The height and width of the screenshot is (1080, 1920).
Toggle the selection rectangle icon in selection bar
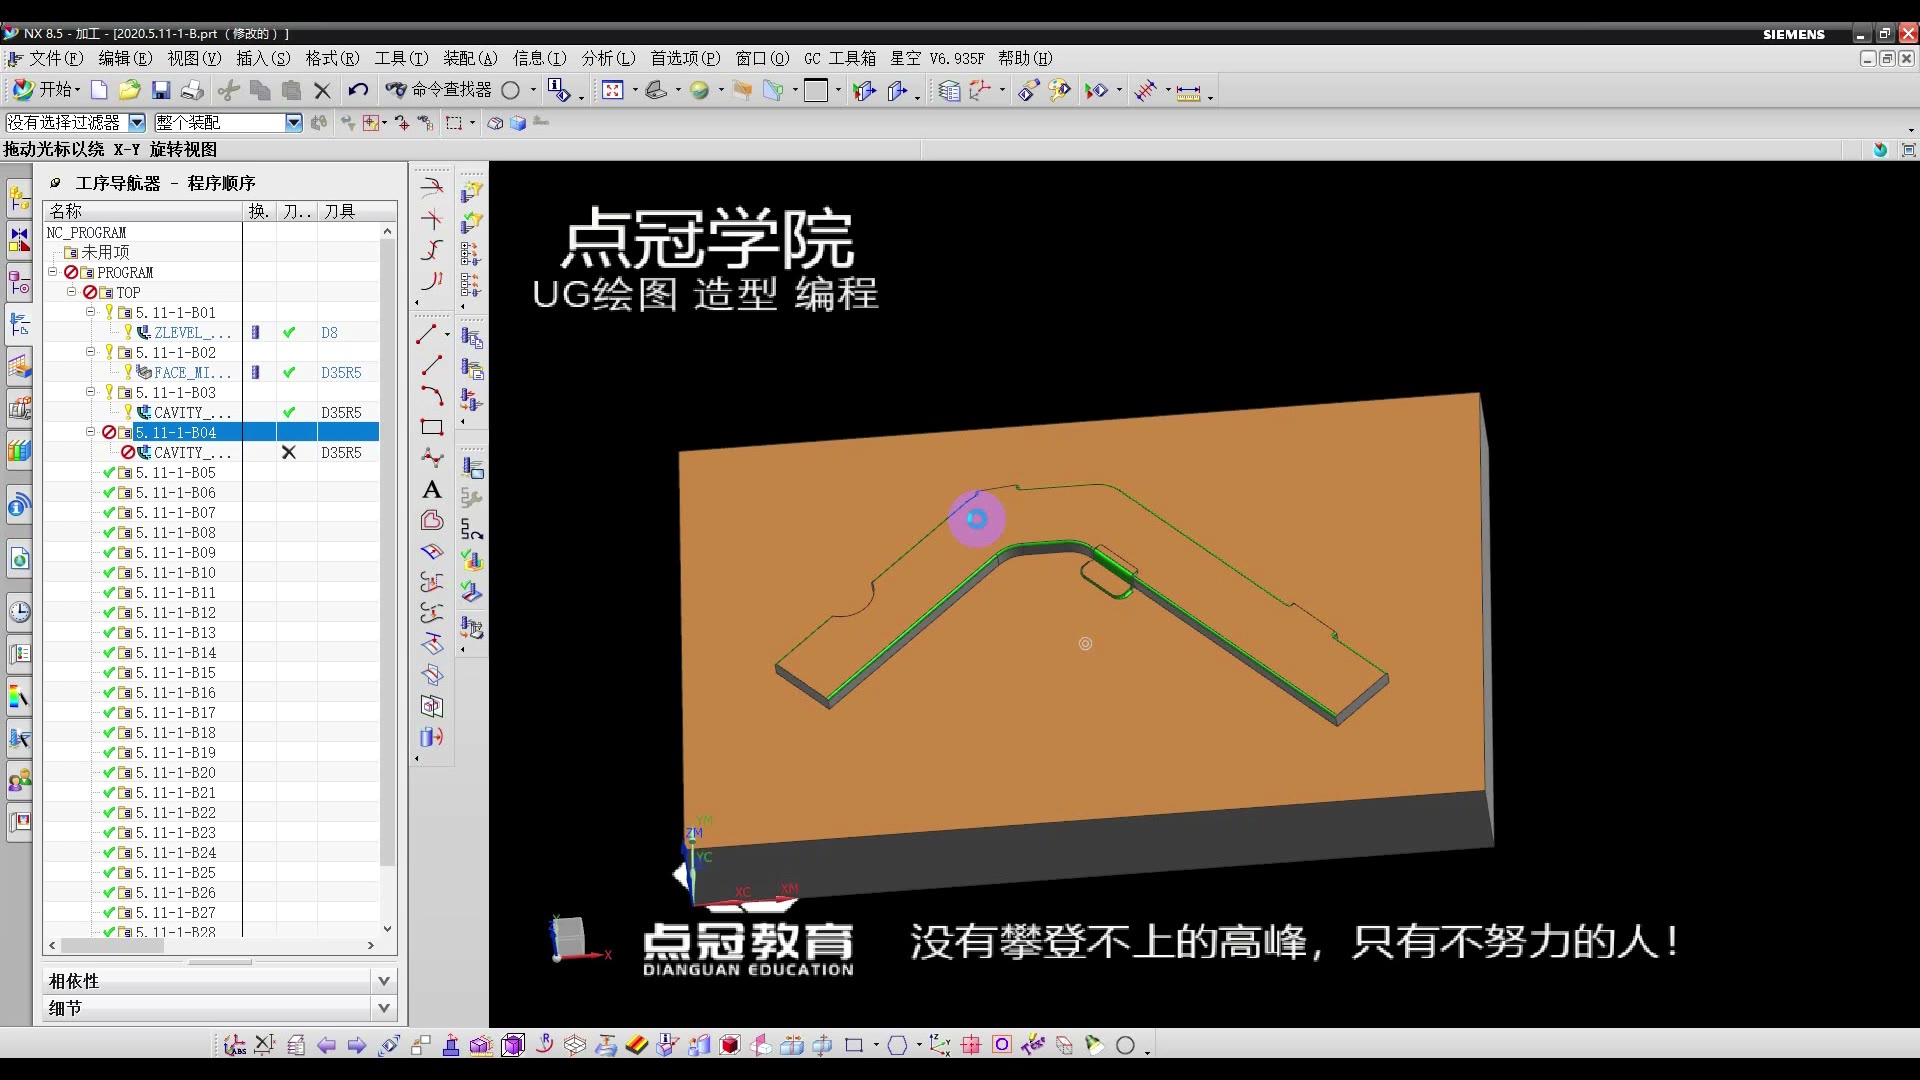454,123
